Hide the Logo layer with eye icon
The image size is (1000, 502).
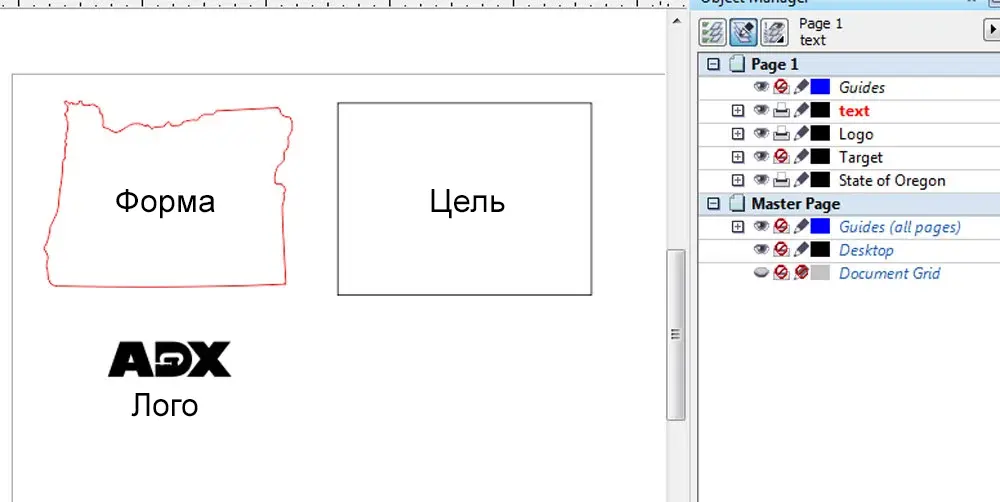click(761, 134)
